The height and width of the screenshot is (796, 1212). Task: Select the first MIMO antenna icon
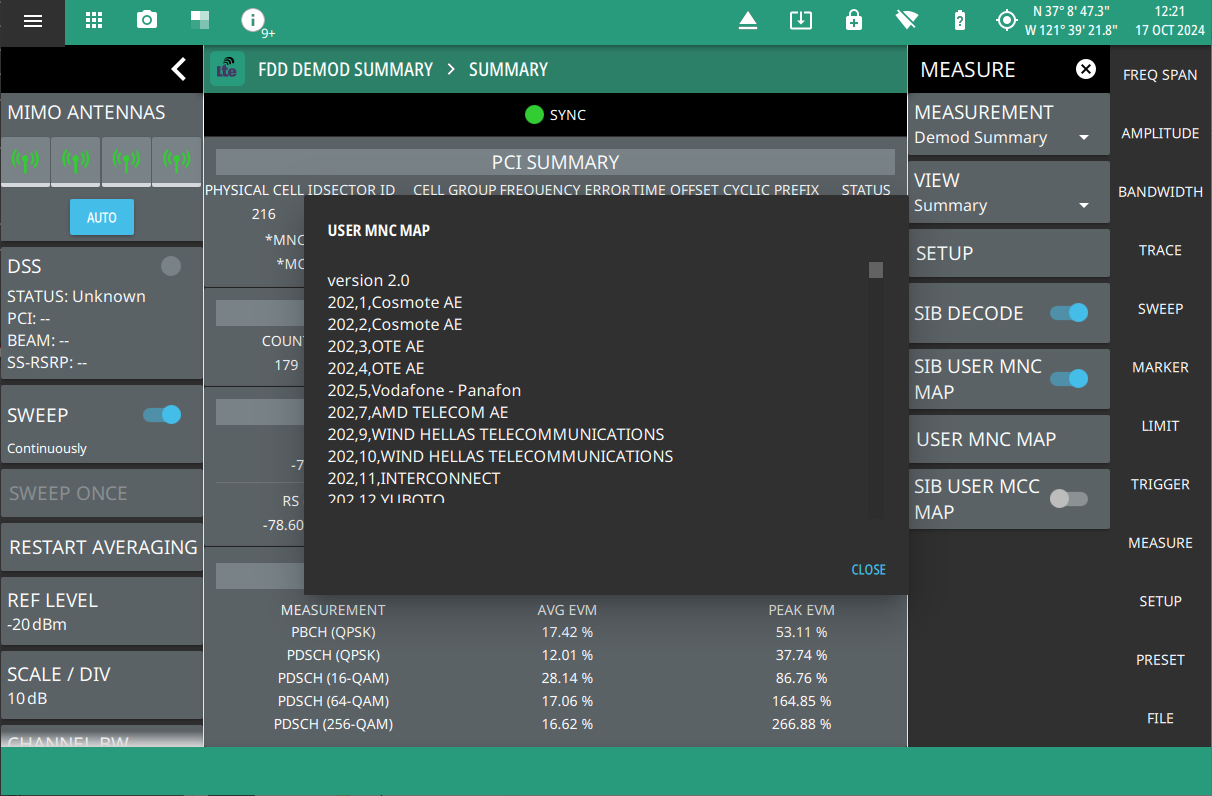[26, 159]
